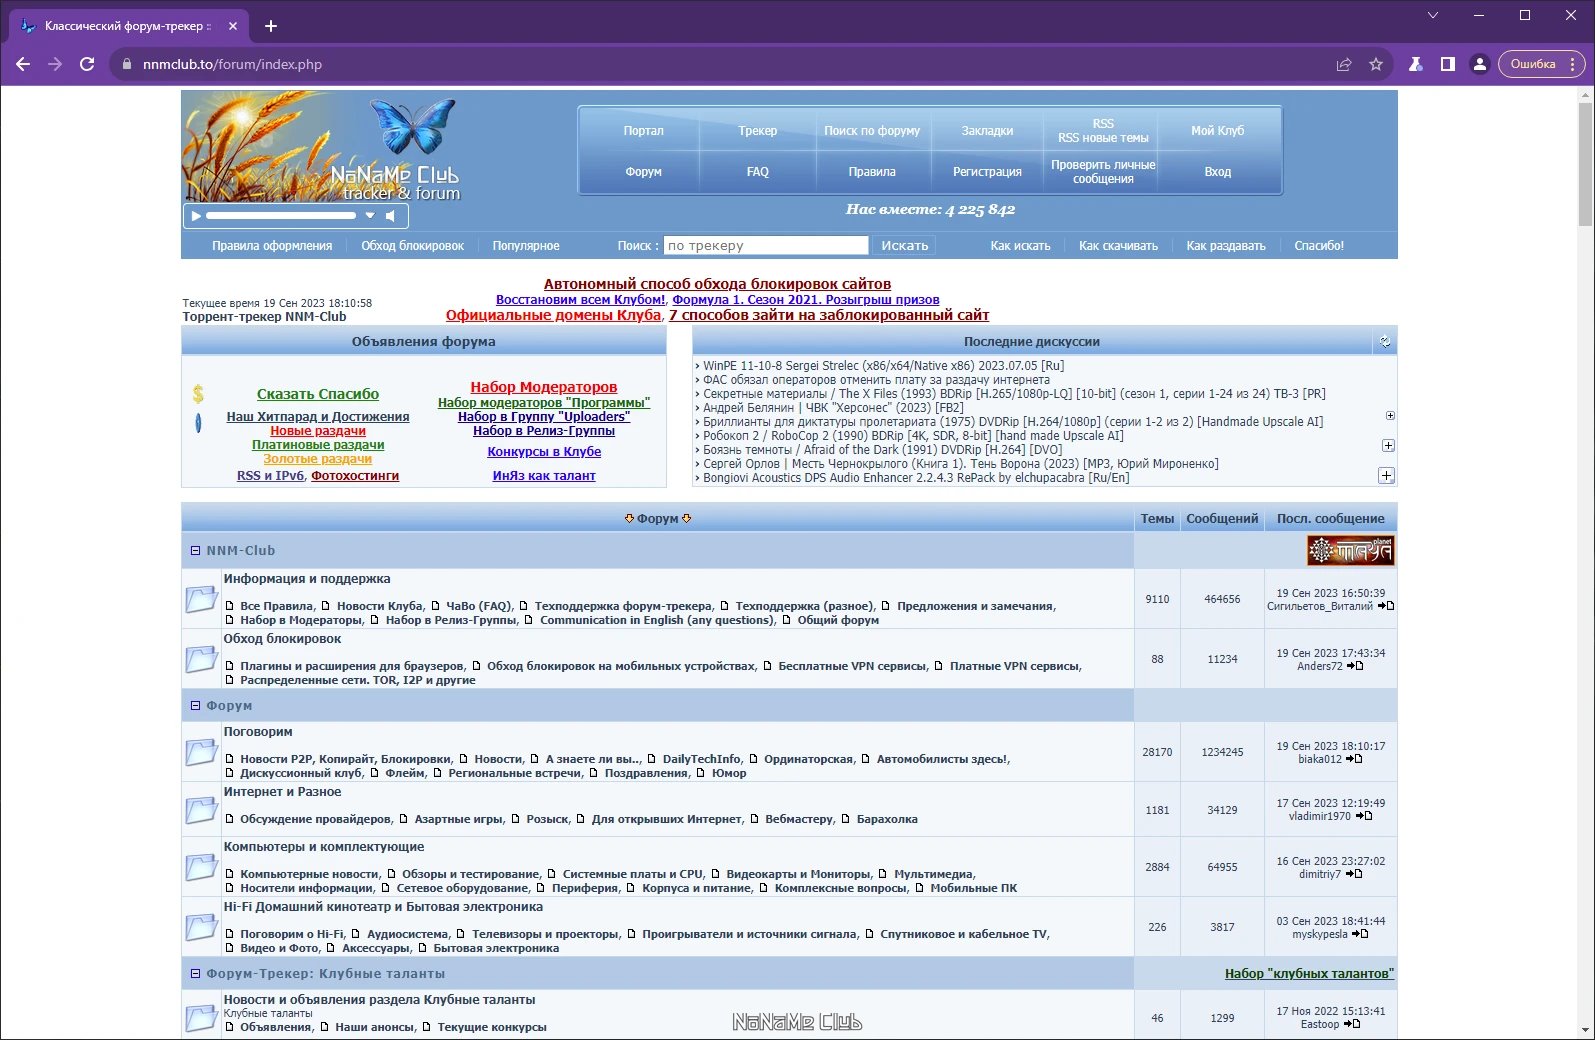This screenshot has height=1040, width=1595.
Task: Open the Набор "клубных талантов" link
Action: coord(1309,973)
